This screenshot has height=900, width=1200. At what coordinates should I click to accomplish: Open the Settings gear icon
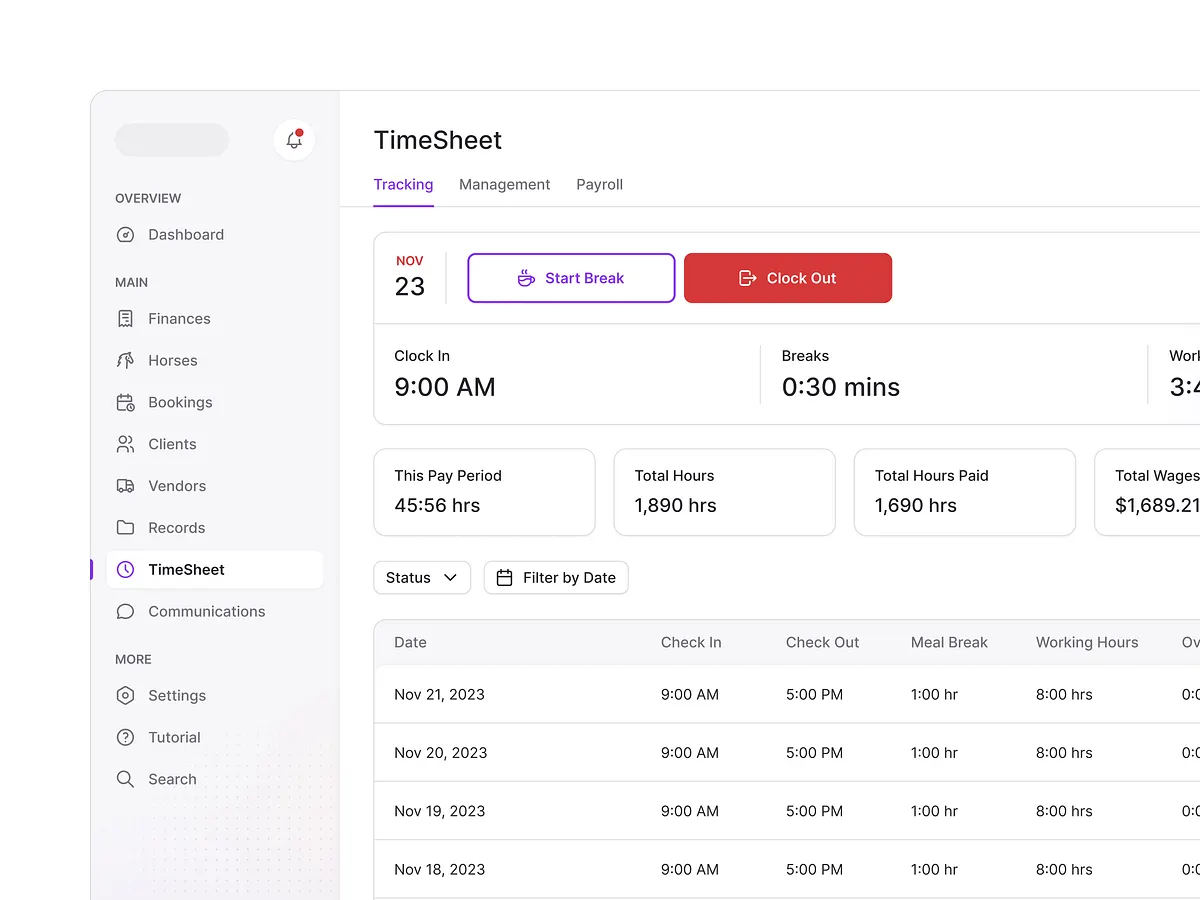point(125,695)
